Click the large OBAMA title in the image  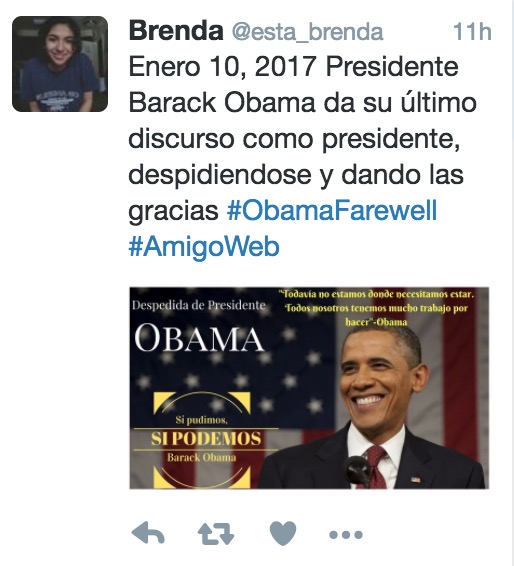(x=199, y=338)
